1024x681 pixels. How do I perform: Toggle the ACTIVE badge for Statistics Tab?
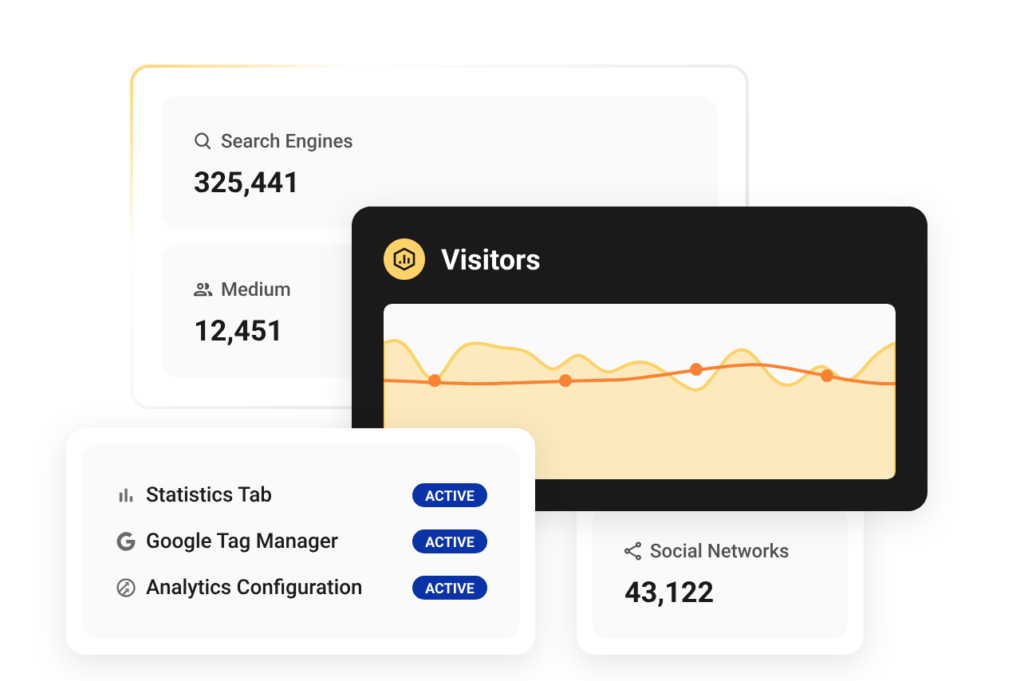pos(449,496)
